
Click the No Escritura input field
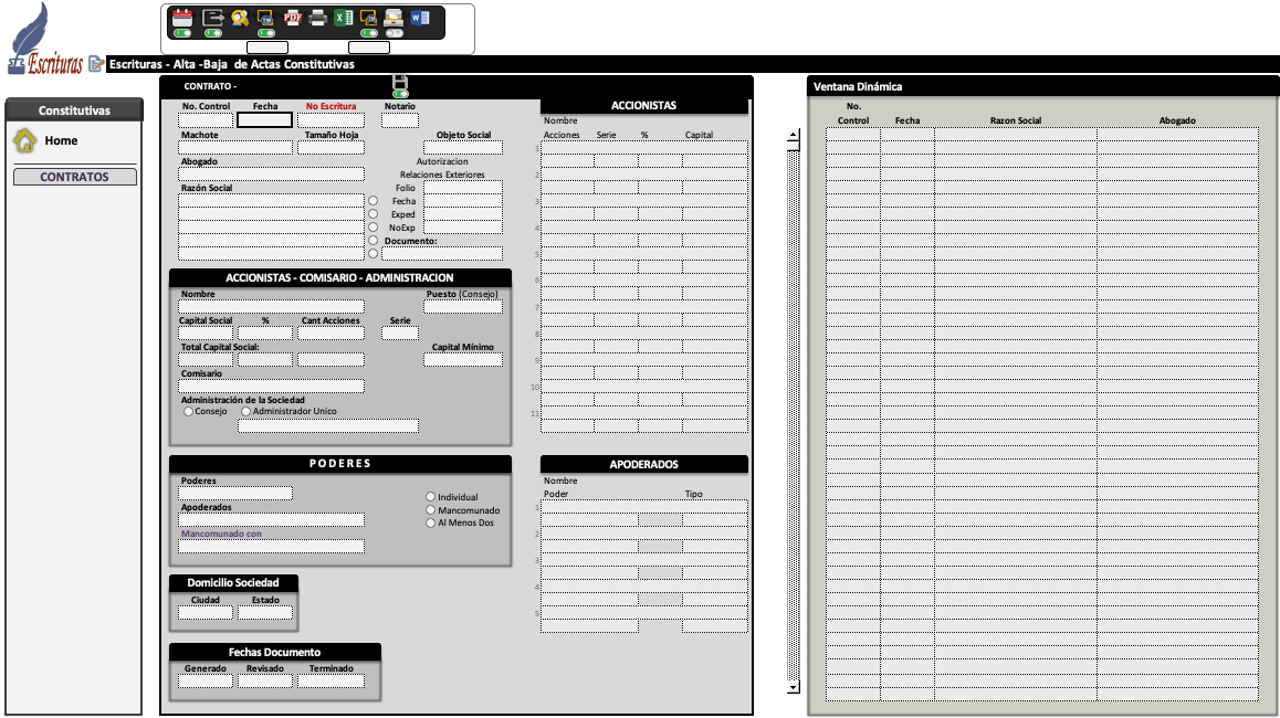coord(331,120)
